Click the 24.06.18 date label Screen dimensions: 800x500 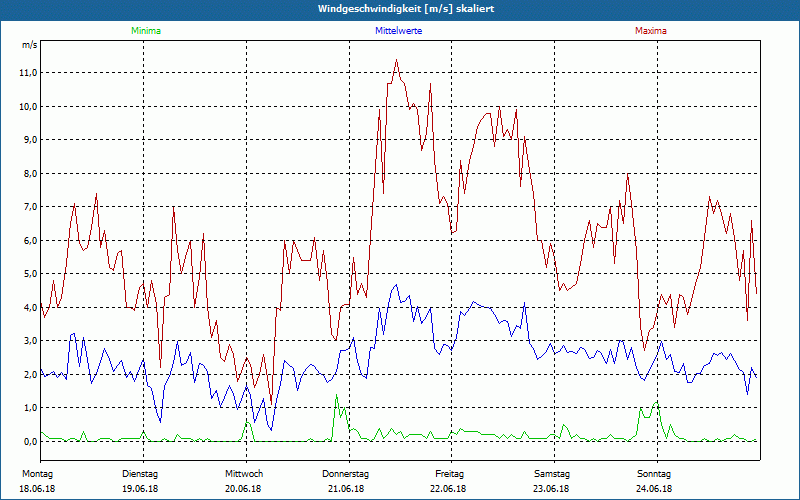click(655, 489)
